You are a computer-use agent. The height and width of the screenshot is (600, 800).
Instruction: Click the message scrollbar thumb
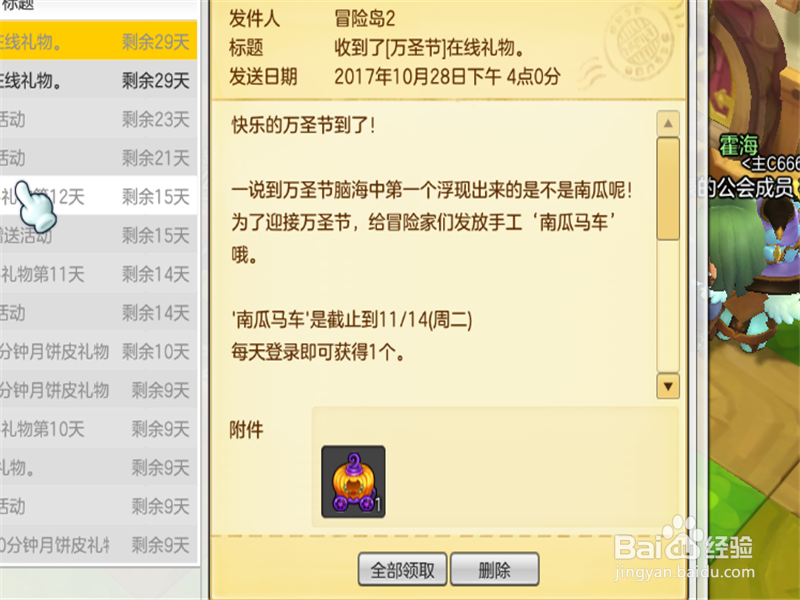point(668,189)
